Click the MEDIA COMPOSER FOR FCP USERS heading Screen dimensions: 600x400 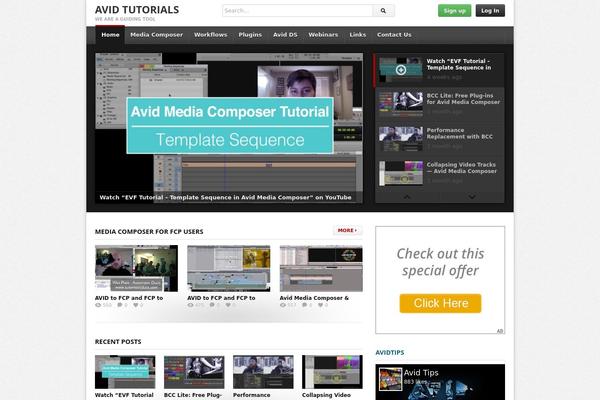(x=149, y=232)
